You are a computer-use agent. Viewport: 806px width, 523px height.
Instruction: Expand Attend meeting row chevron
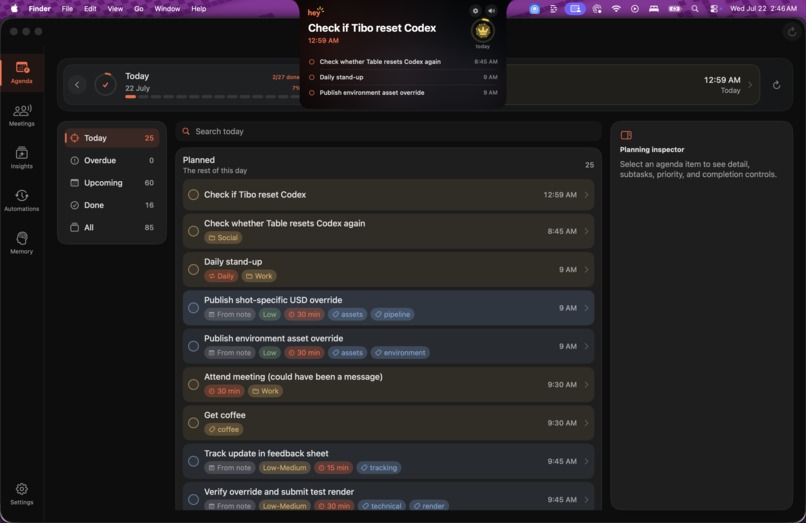tap(587, 385)
